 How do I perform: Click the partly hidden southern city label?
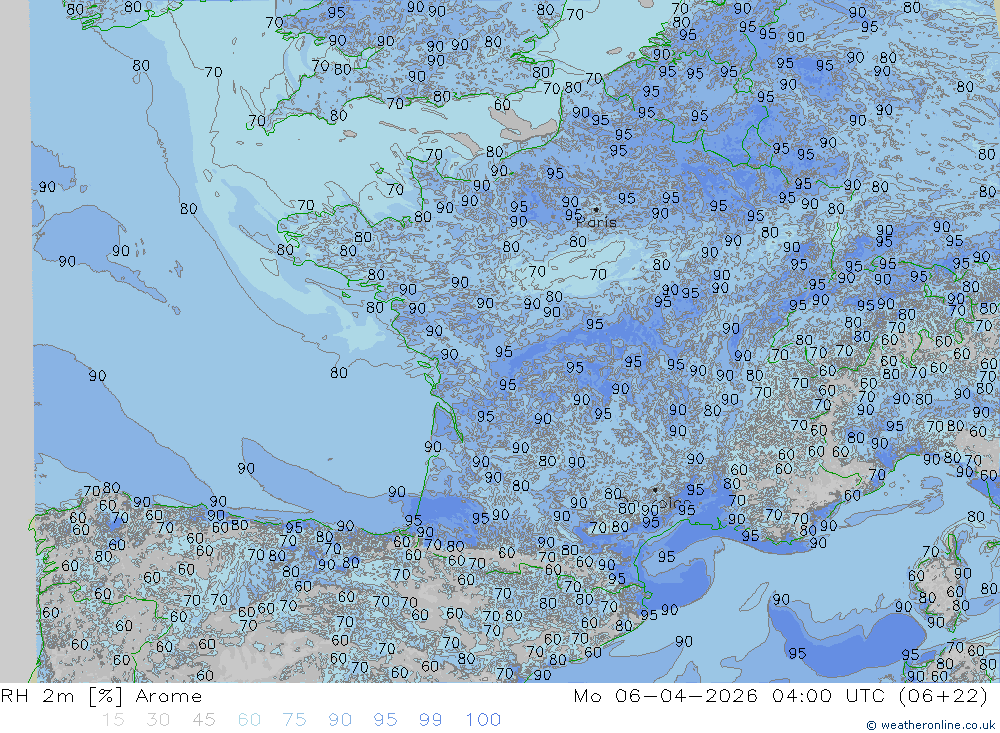pyautogui.click(x=670, y=503)
